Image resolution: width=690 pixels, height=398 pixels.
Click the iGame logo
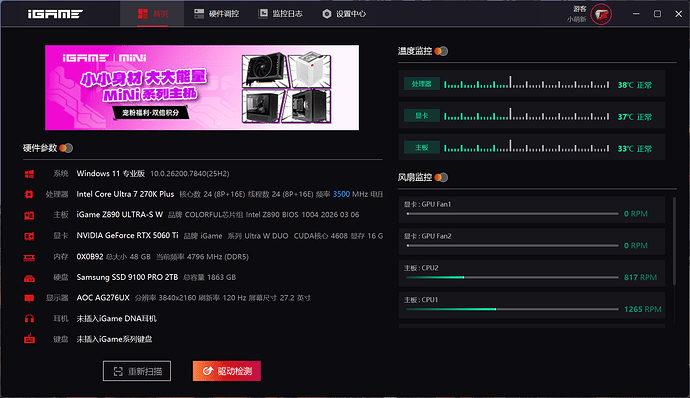(x=55, y=14)
